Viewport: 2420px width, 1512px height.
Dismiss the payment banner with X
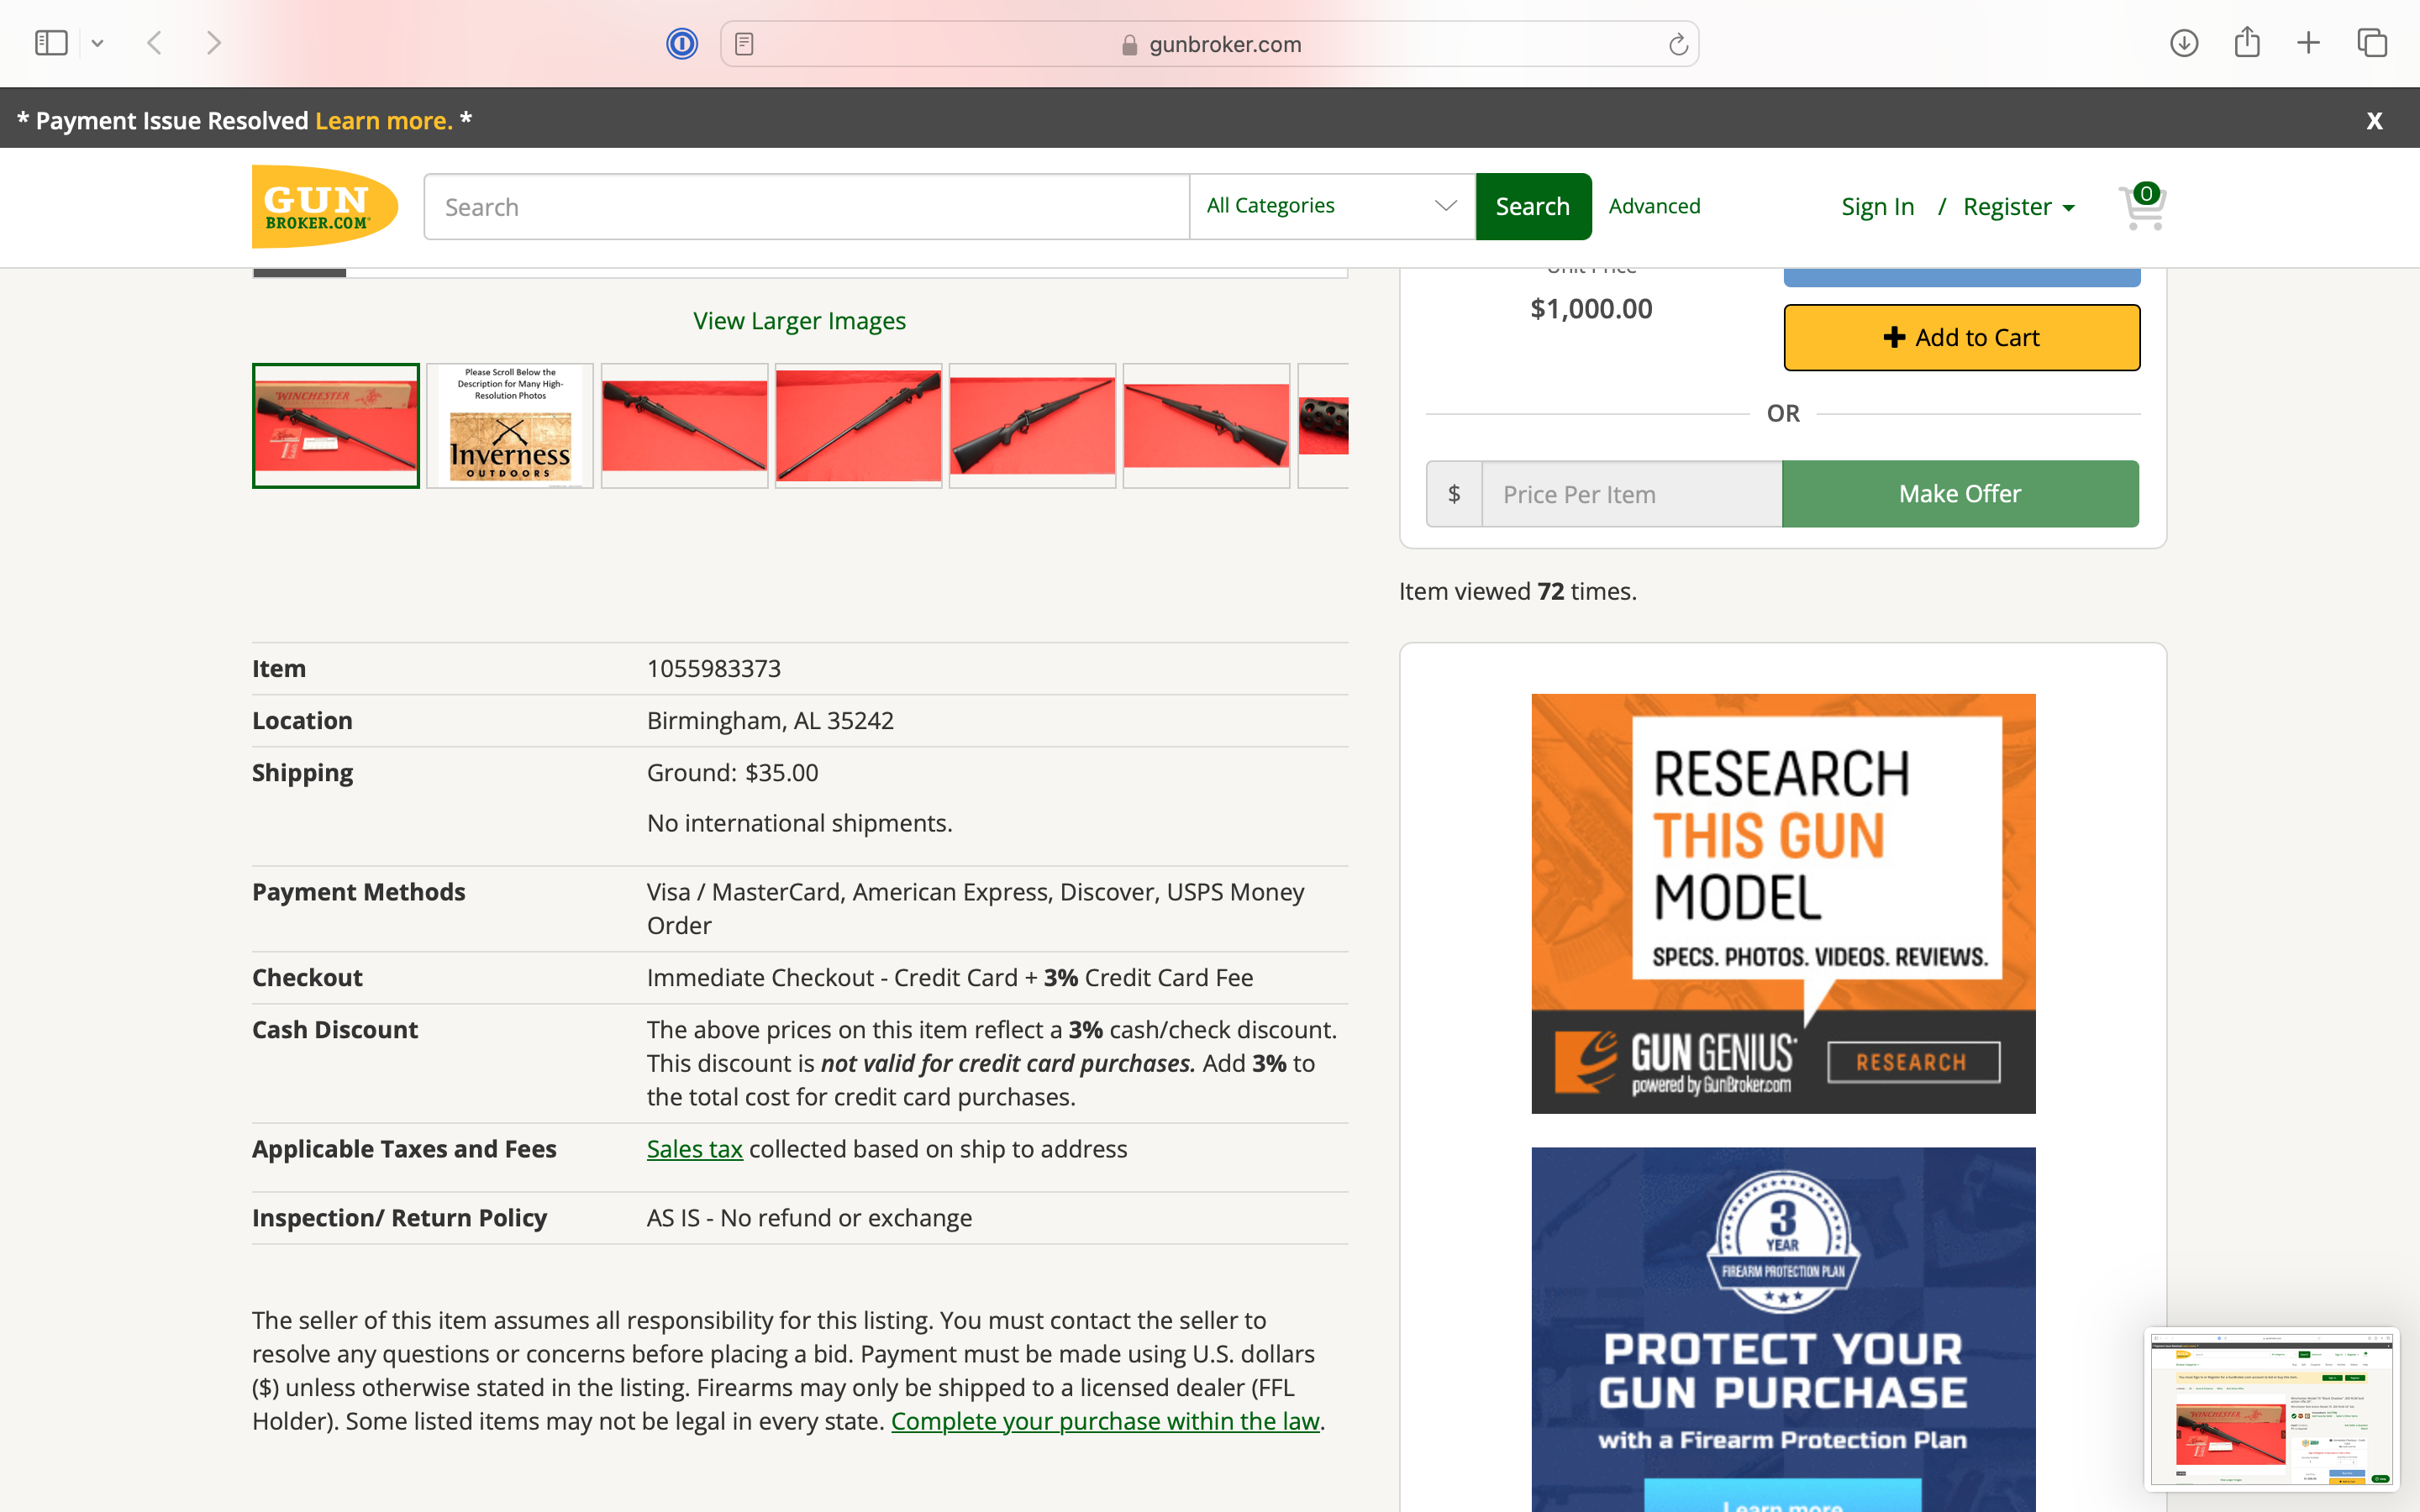(2374, 121)
